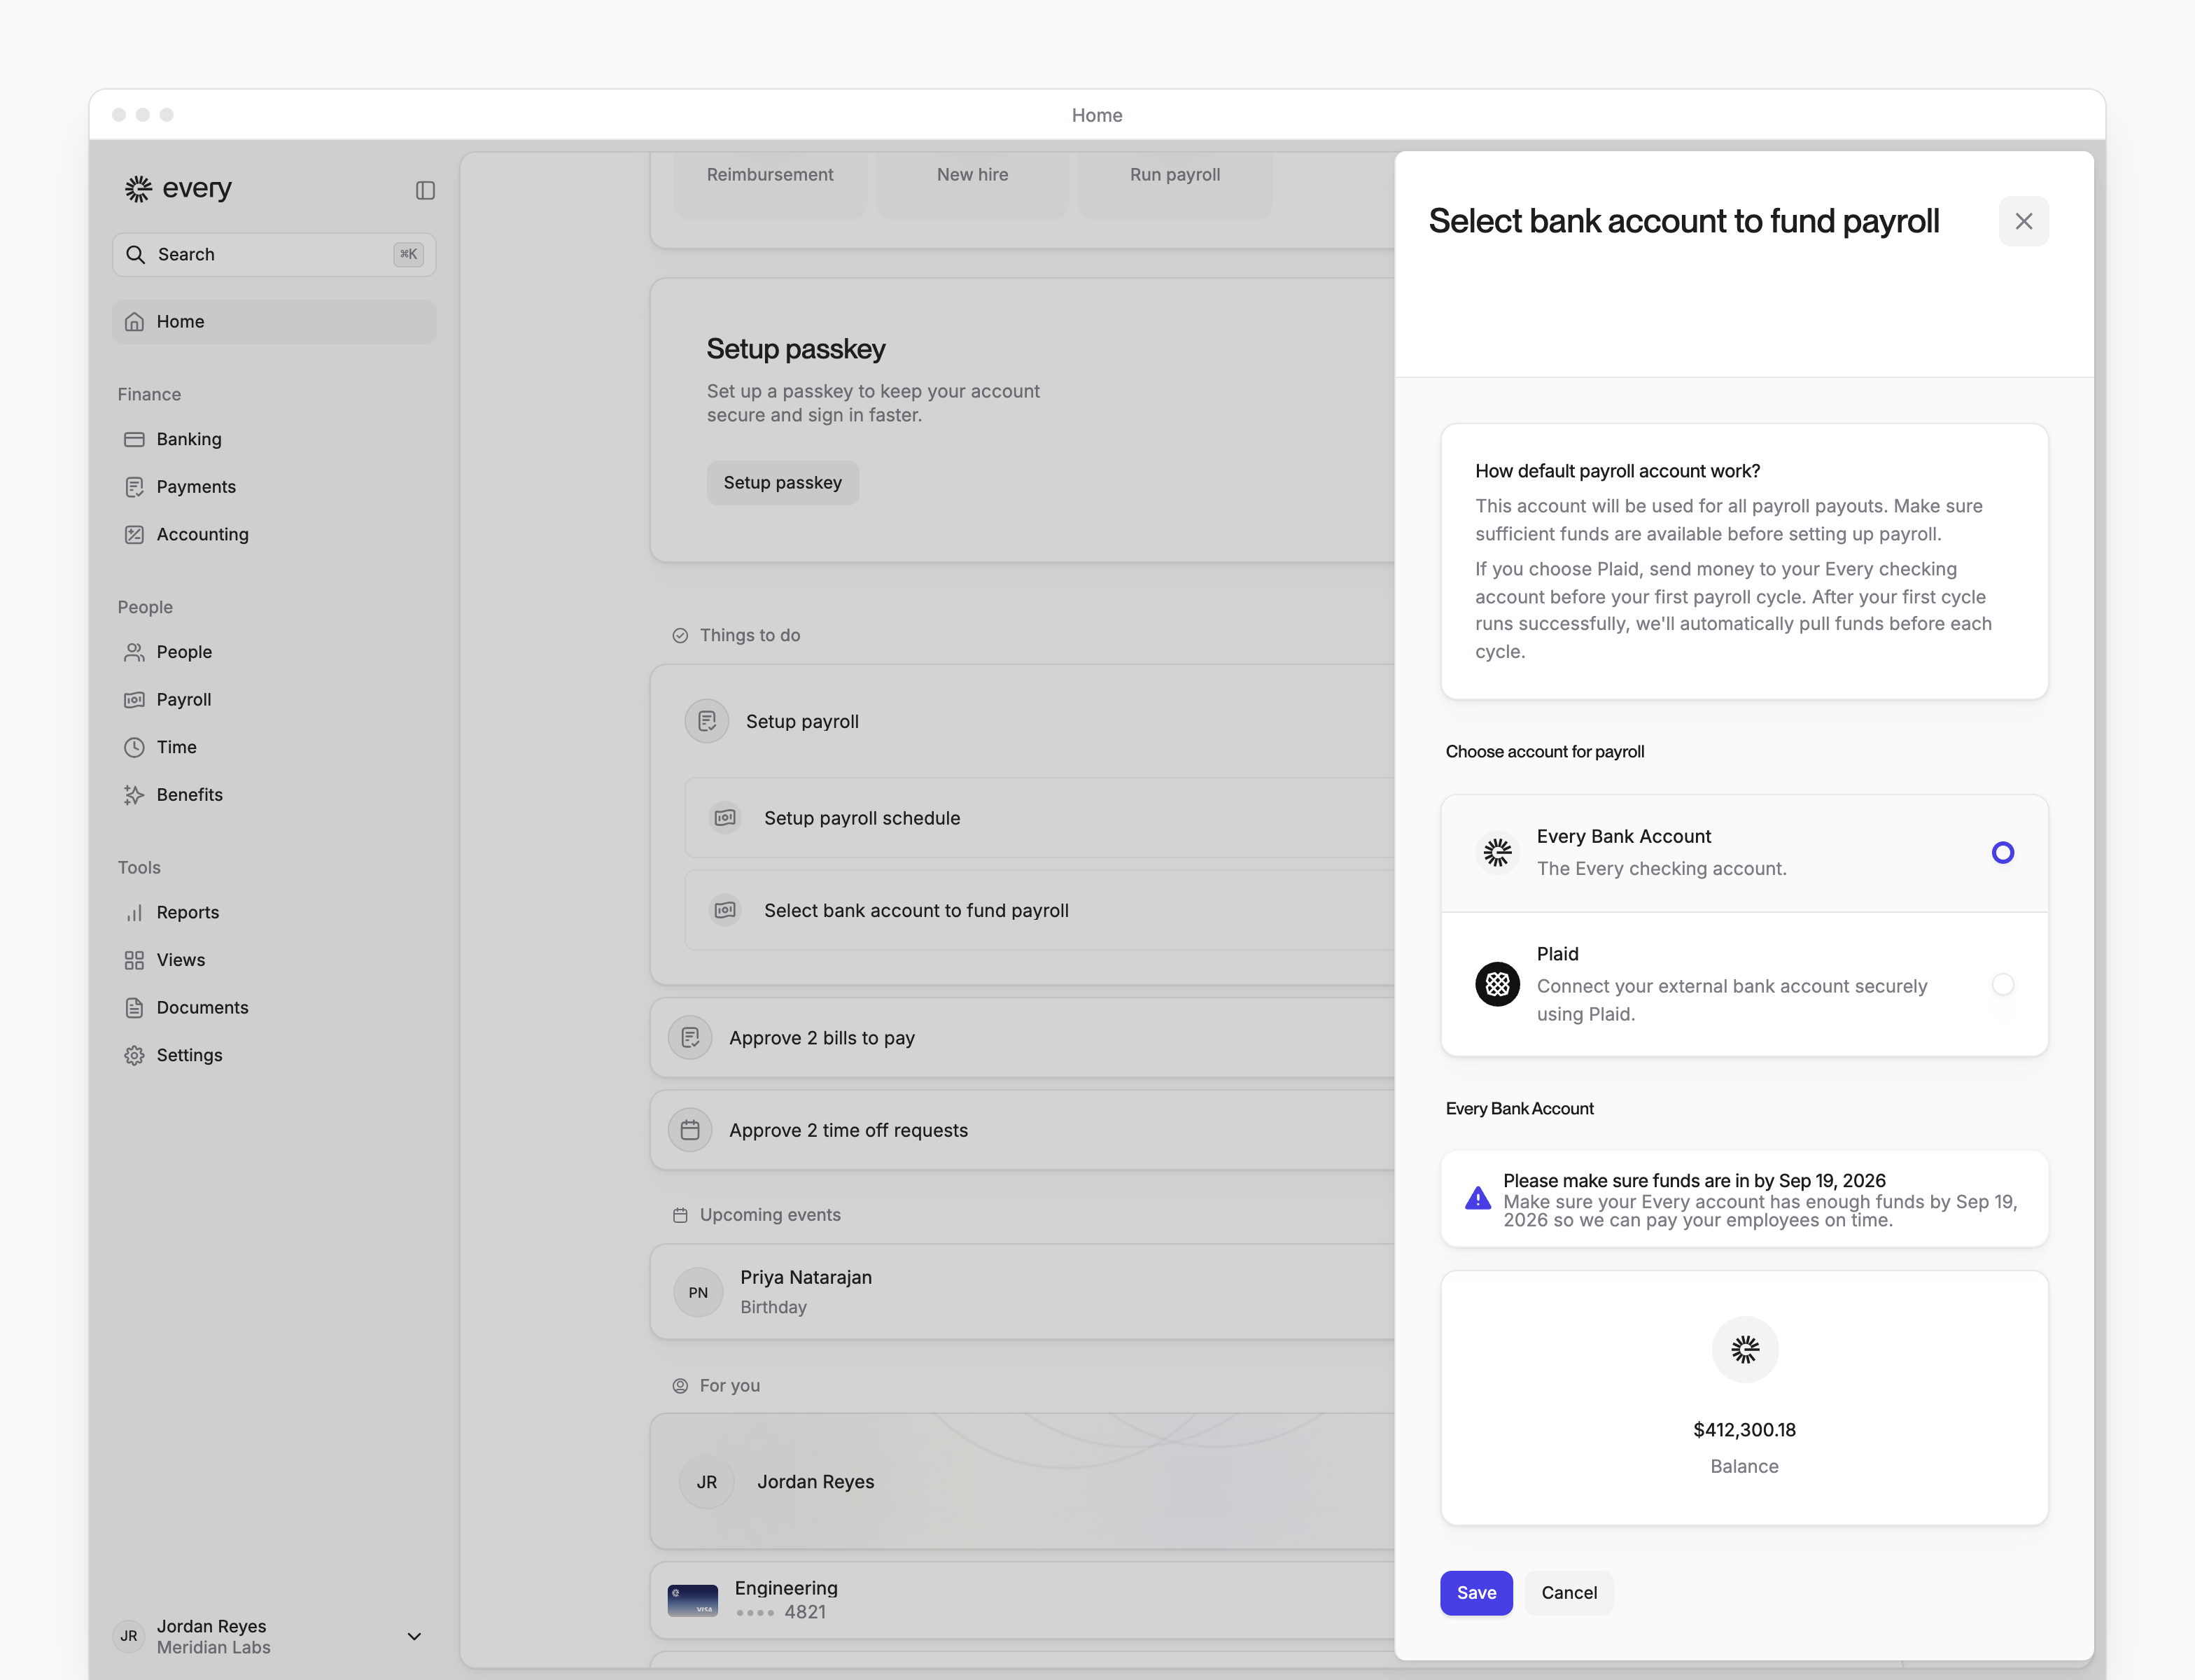Click the warning triangle icon
2195x1680 pixels.
[1477, 1198]
